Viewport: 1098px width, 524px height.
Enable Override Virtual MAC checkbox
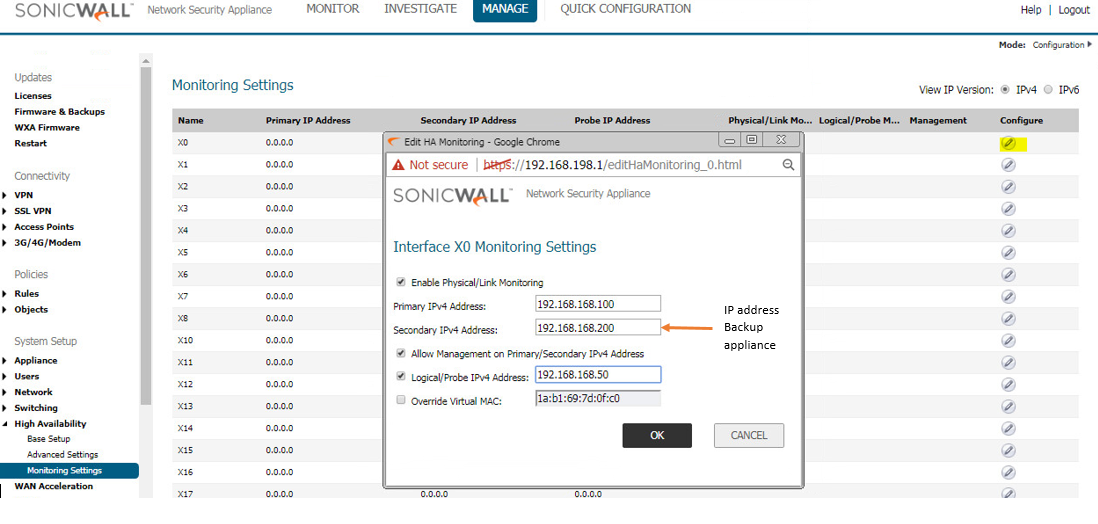click(401, 400)
